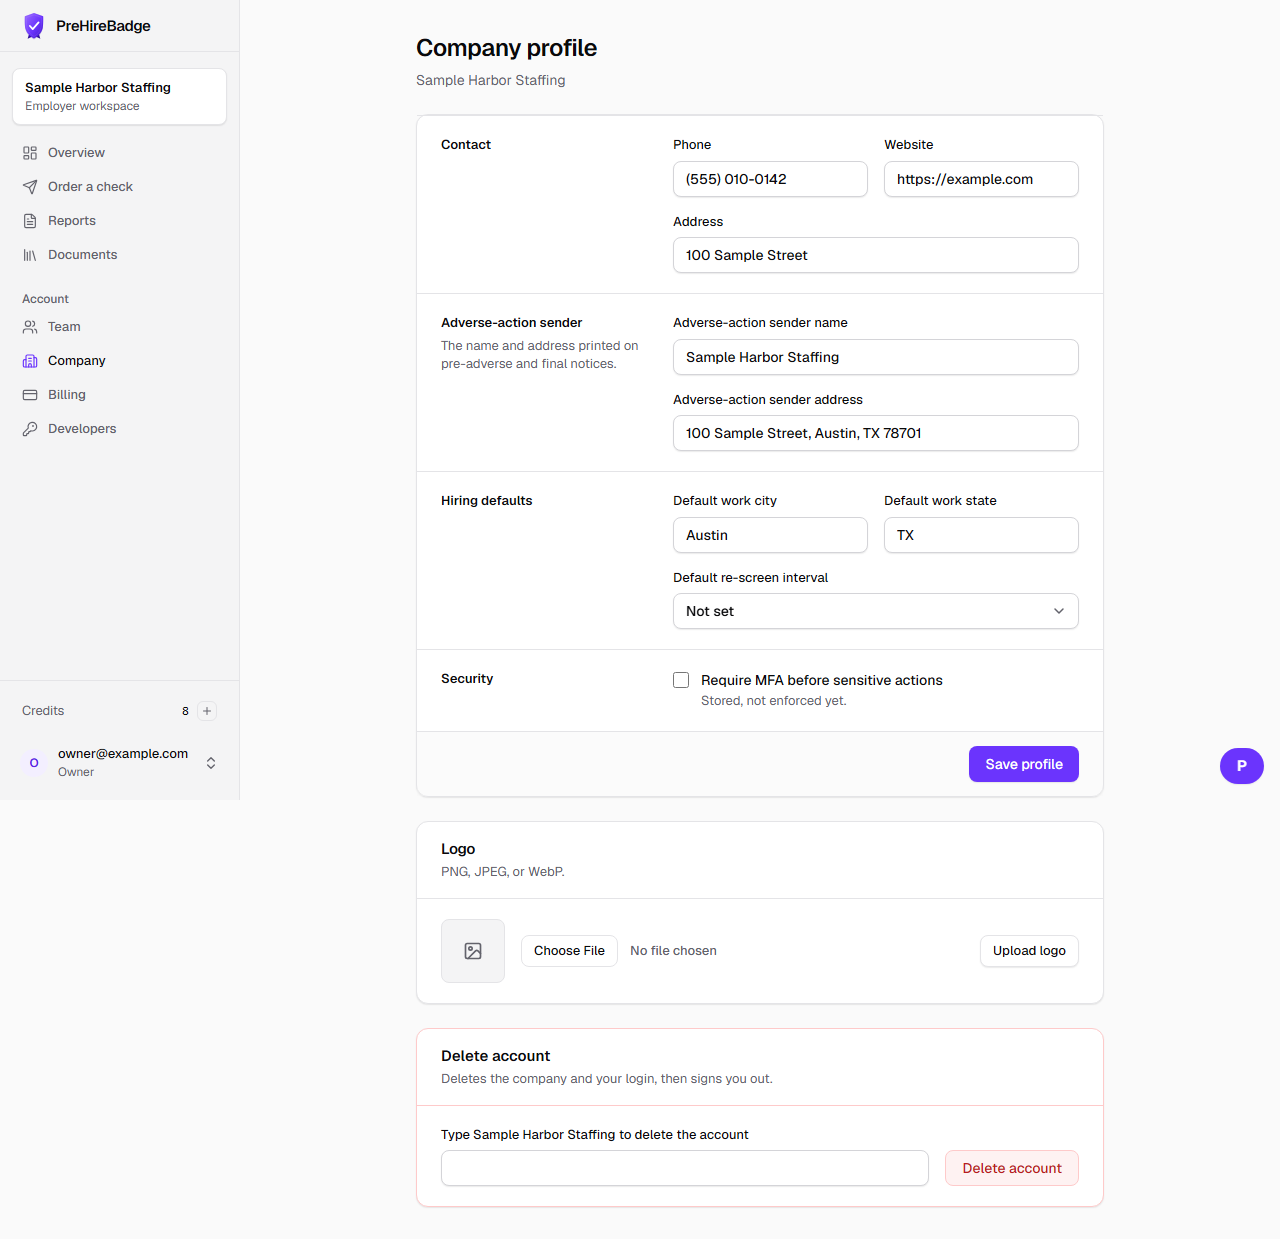Open the Team page
Screen dimensions: 1280x1239
[x=120, y=327]
